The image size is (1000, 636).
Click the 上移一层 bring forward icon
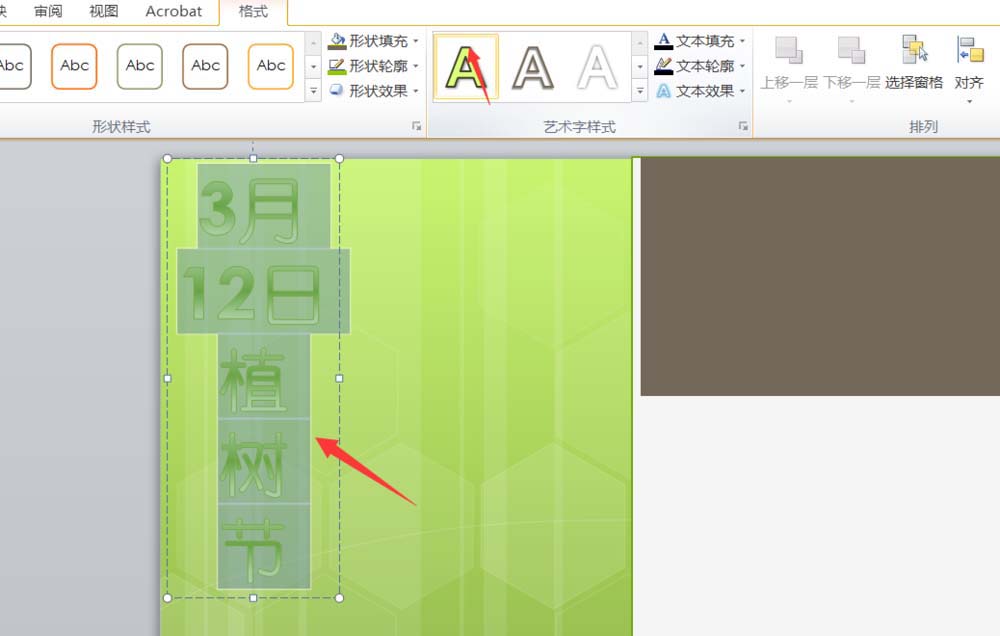[788, 50]
